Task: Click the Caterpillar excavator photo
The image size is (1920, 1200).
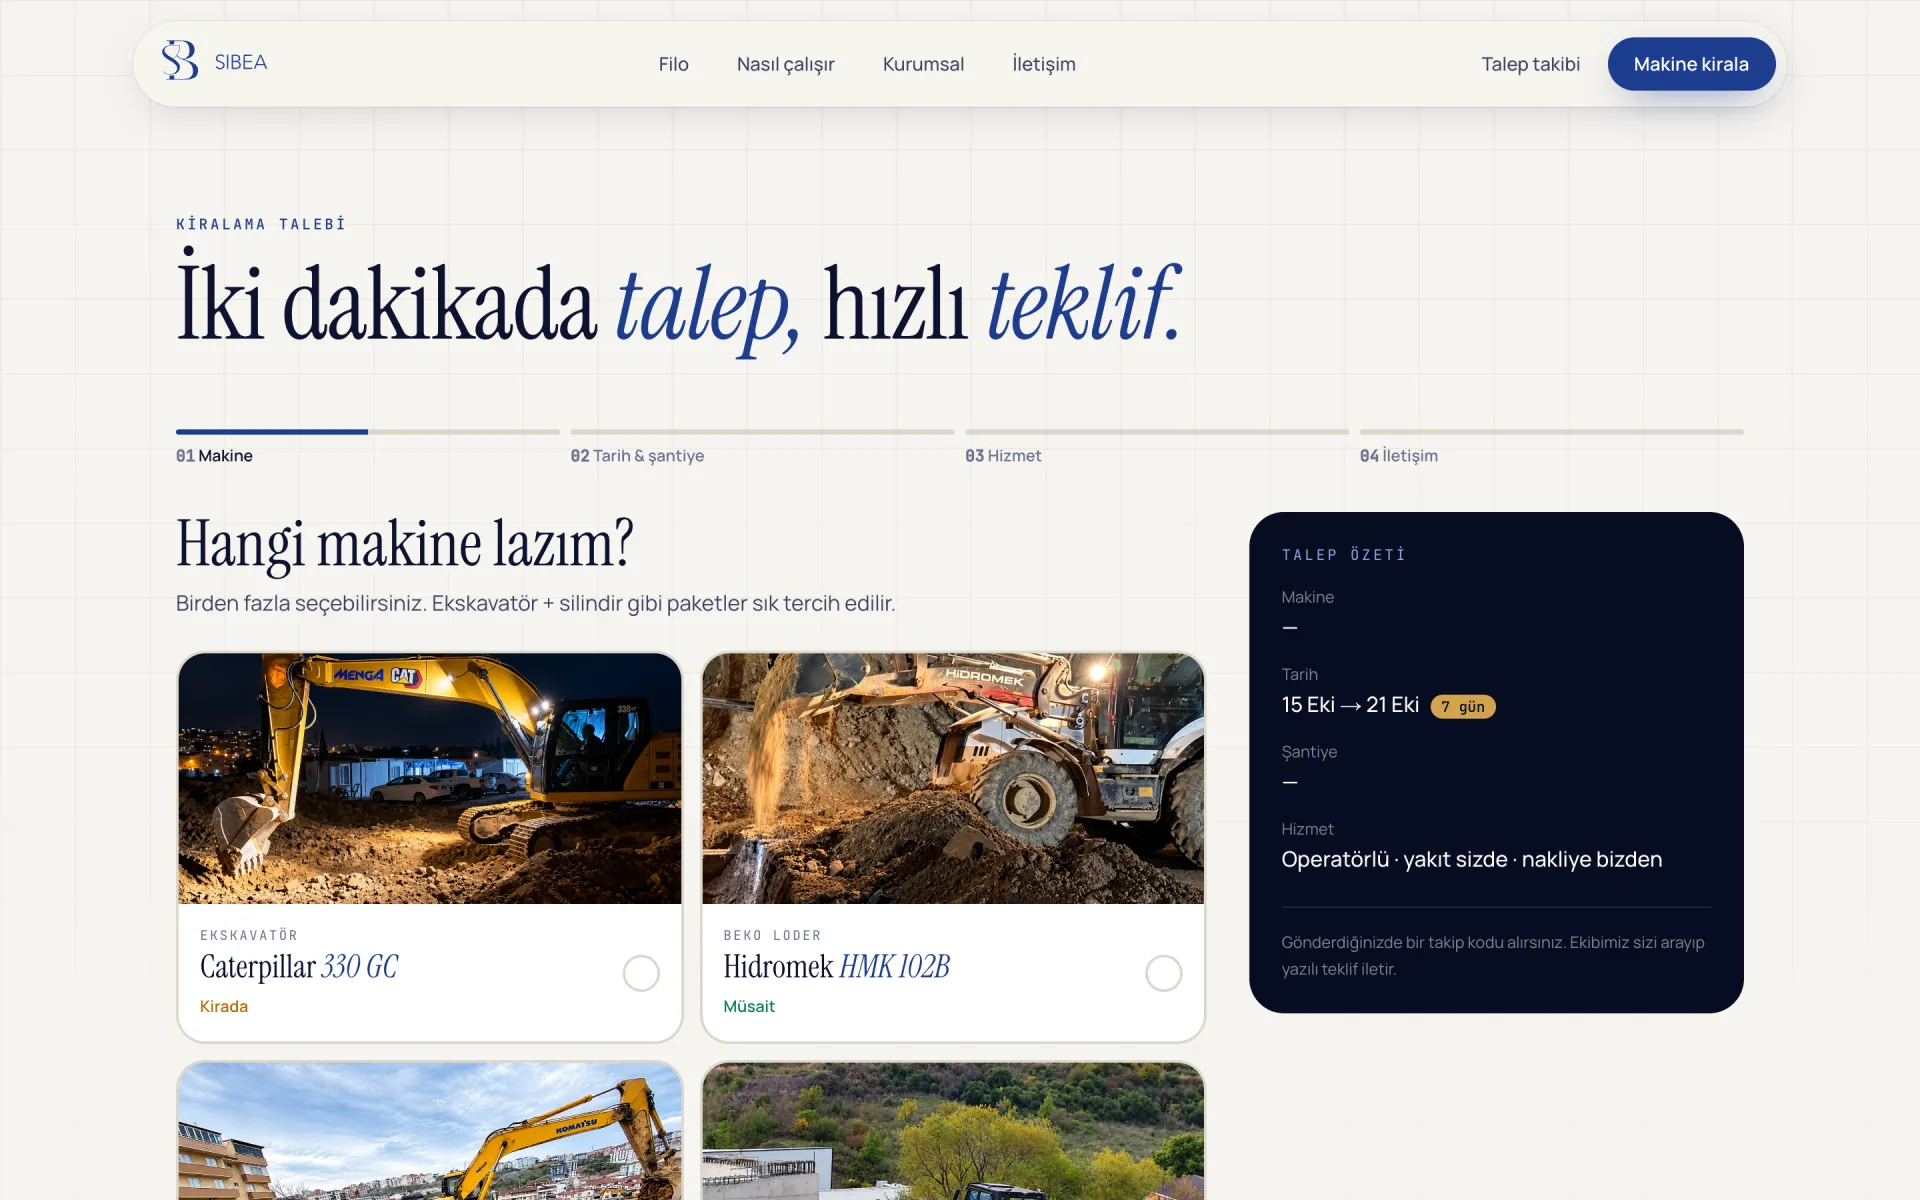Action: [x=430, y=779]
